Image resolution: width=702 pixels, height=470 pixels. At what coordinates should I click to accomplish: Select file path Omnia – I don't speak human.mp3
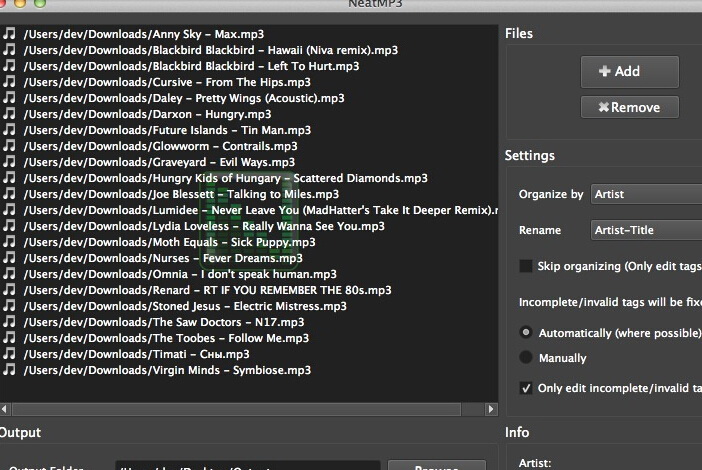tap(180, 274)
